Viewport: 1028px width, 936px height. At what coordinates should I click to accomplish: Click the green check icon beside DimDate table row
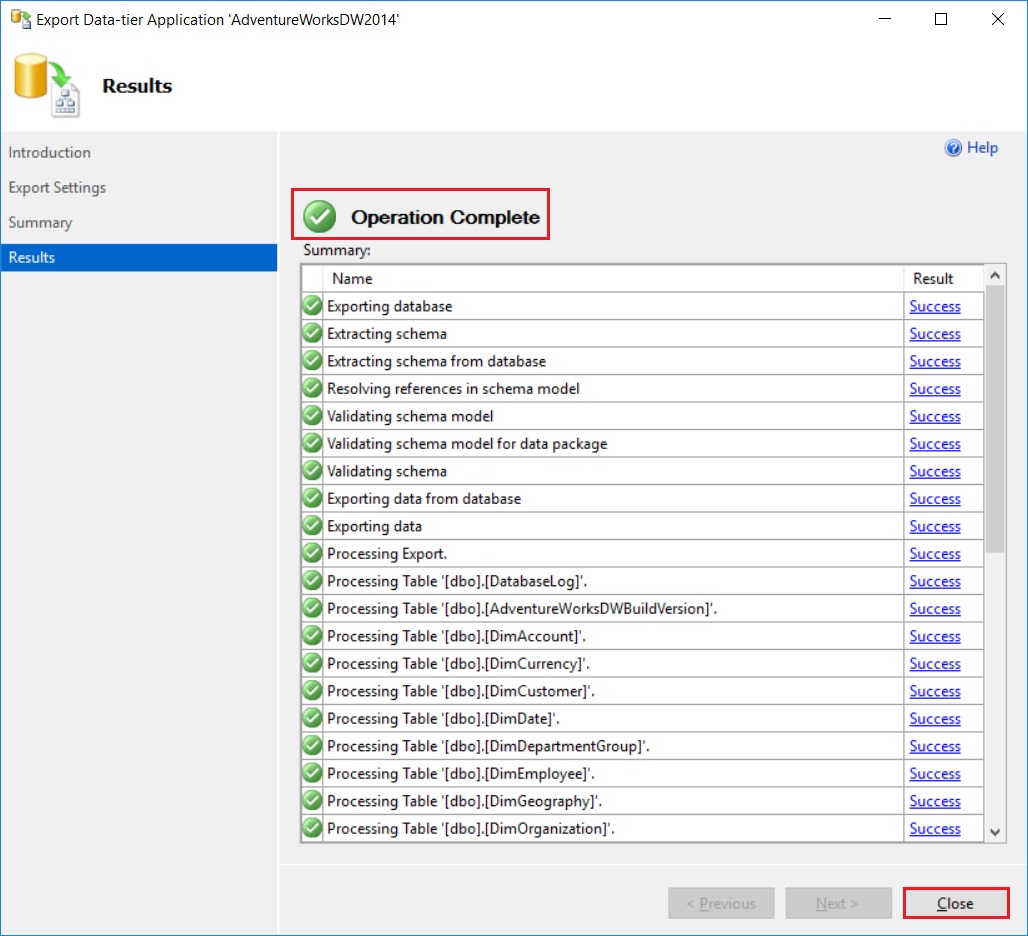[313, 718]
